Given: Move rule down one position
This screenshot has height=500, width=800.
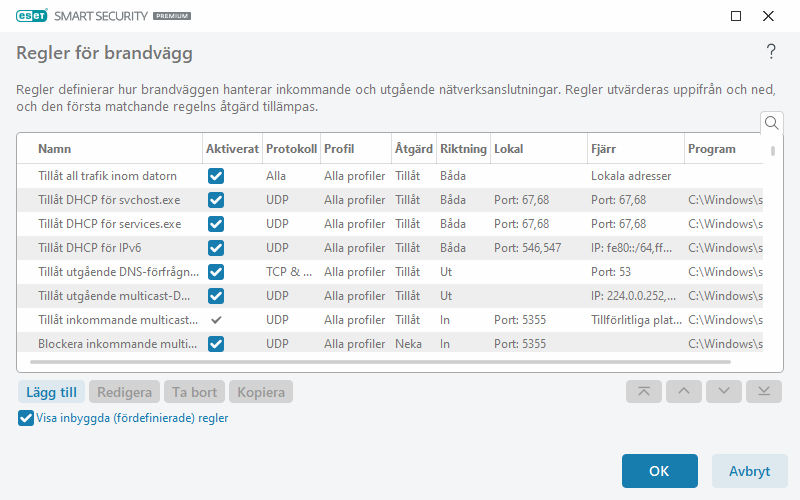Looking at the screenshot, I should click(723, 391).
